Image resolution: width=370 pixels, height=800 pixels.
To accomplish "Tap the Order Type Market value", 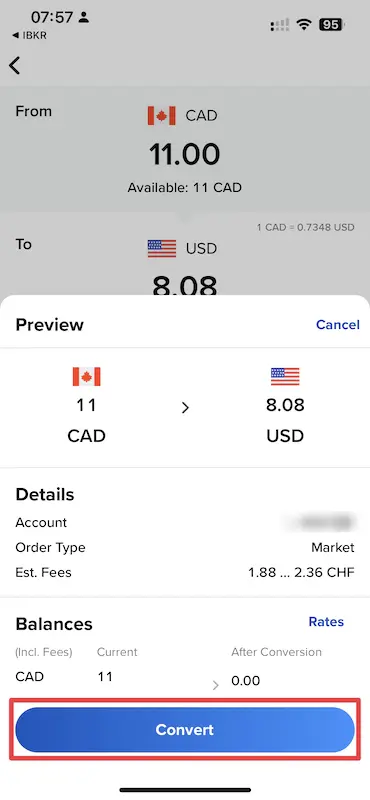I will [x=333, y=547].
